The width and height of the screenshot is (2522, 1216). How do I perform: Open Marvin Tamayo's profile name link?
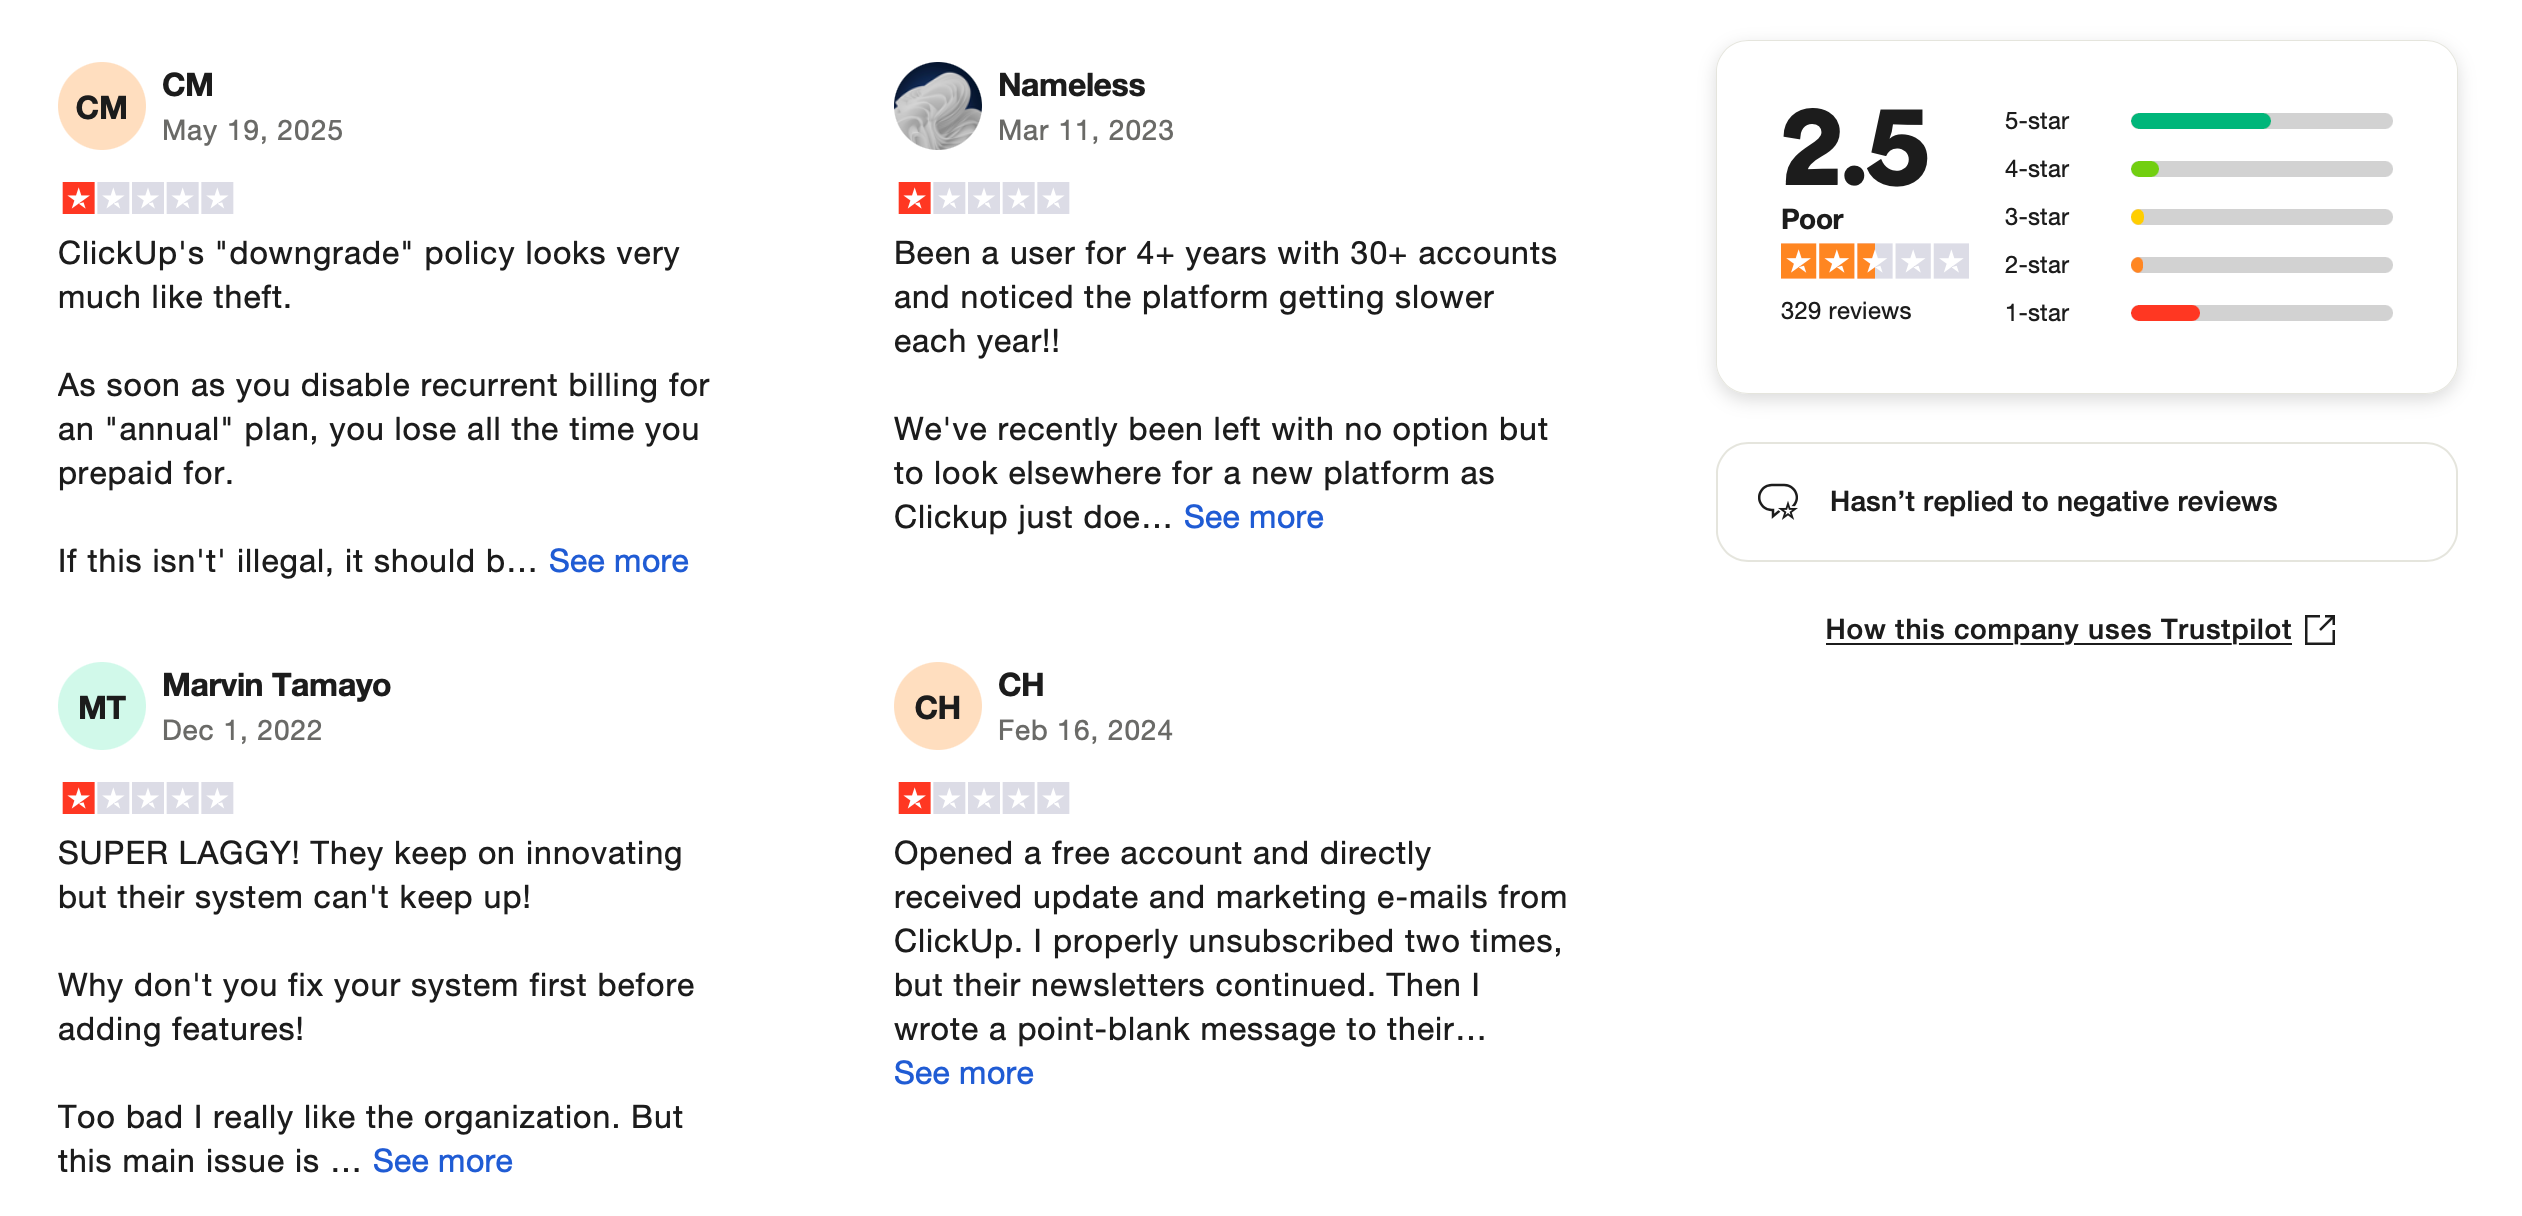[x=276, y=685]
